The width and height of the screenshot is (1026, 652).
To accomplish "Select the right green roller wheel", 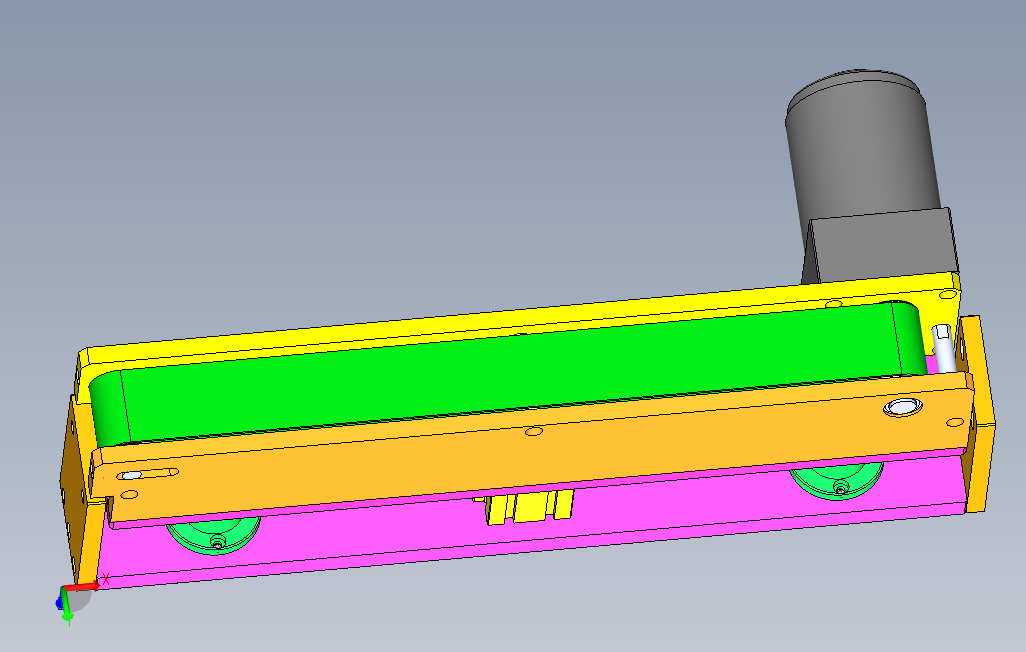I will tap(836, 480).
